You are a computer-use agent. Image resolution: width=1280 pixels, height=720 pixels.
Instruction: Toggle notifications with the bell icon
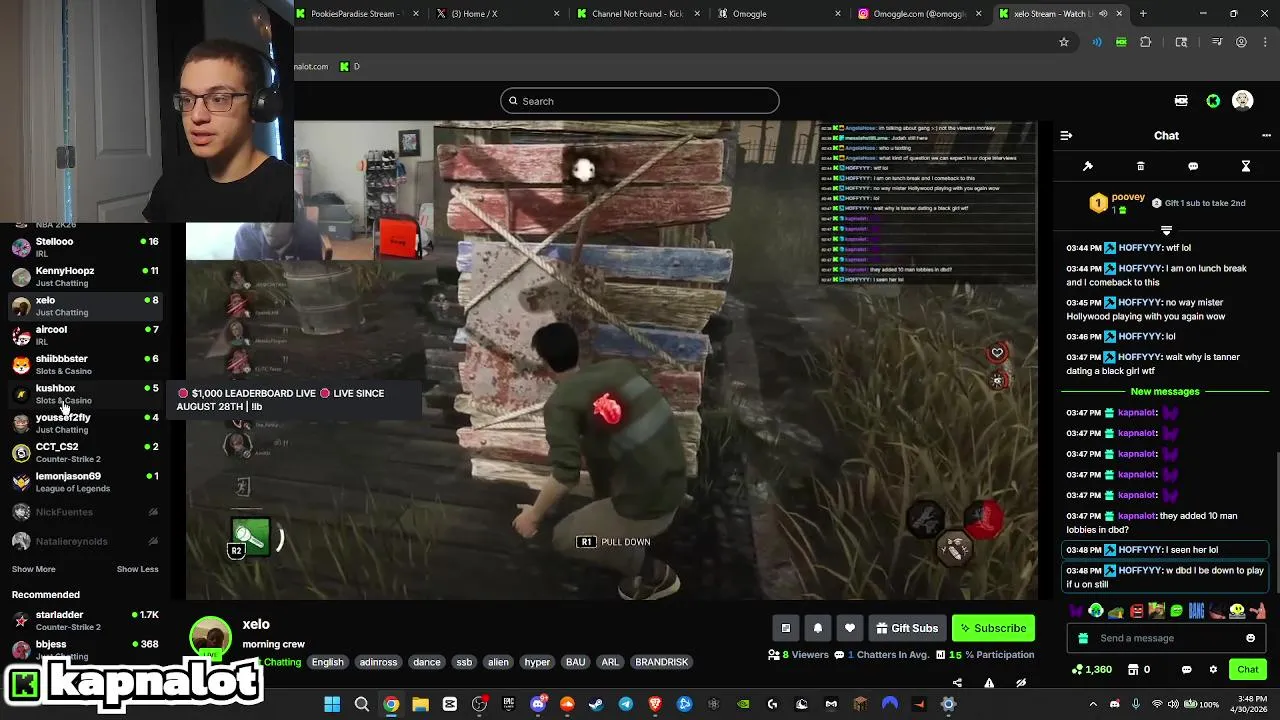point(818,628)
